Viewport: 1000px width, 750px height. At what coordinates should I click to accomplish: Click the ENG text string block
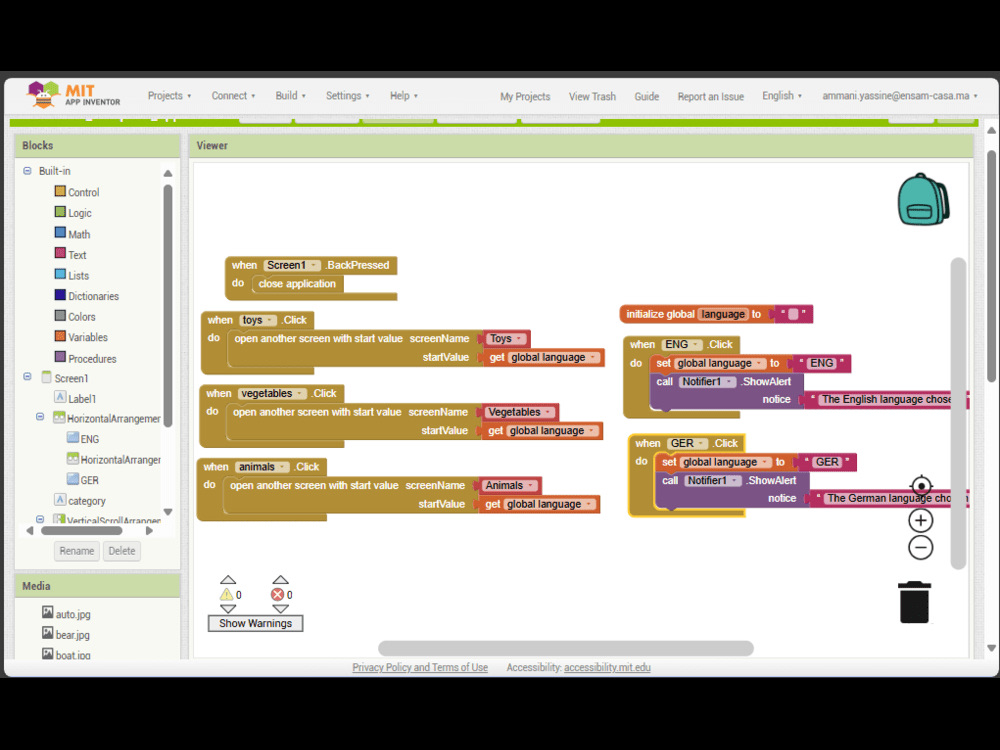pyautogui.click(x=822, y=363)
